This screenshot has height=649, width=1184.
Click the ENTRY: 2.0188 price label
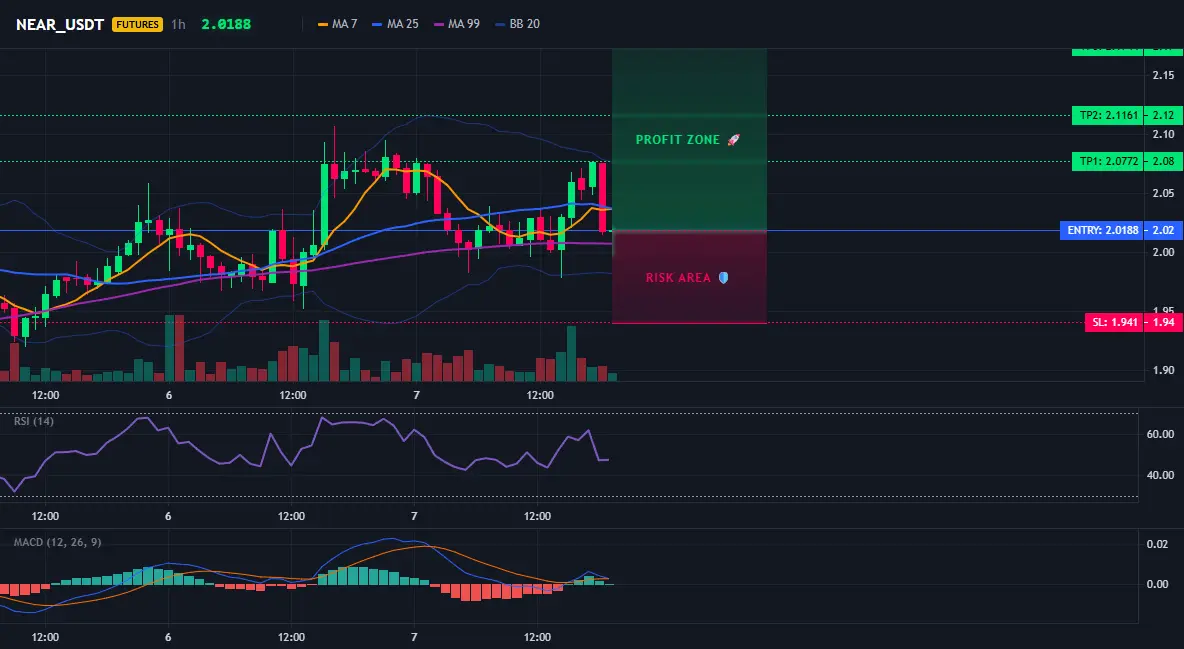pos(1102,230)
